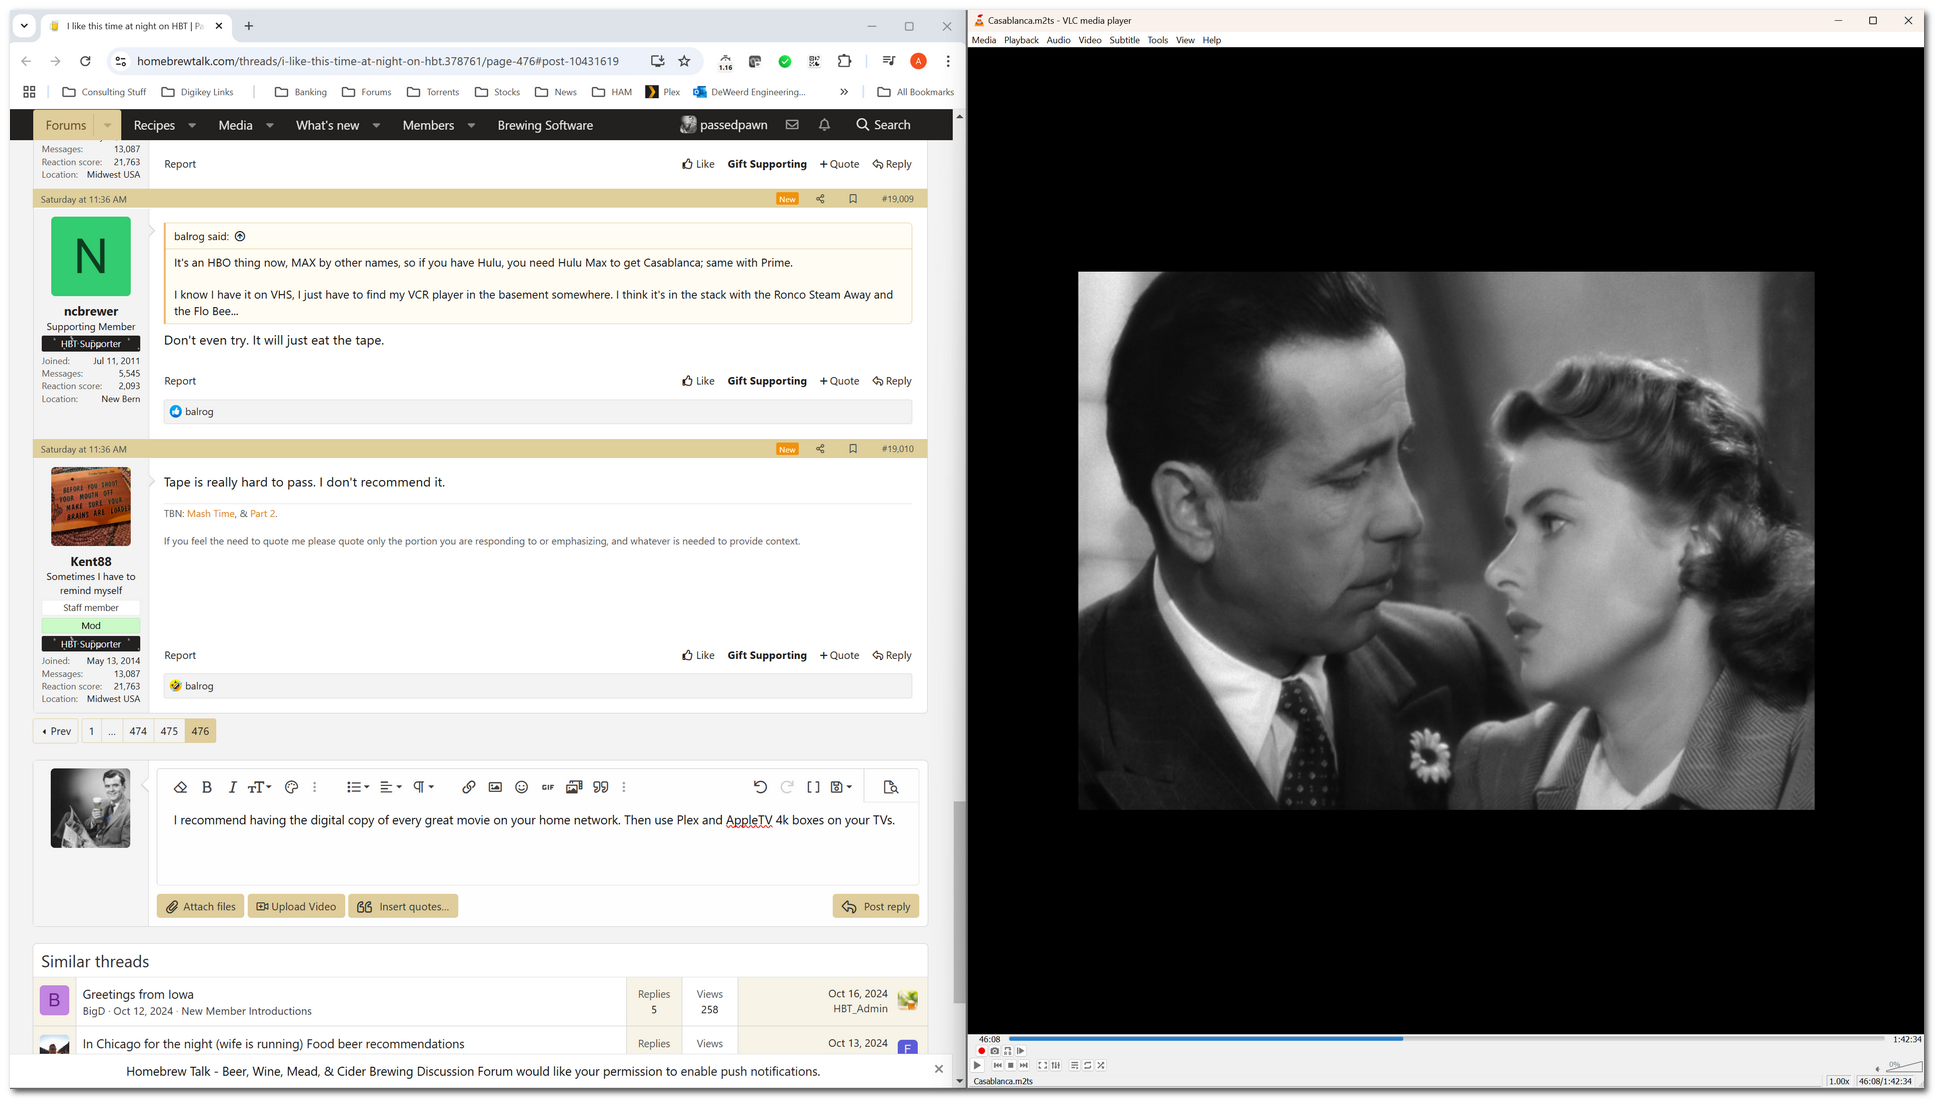Toggle italic formatting in reply editor

pyautogui.click(x=232, y=787)
